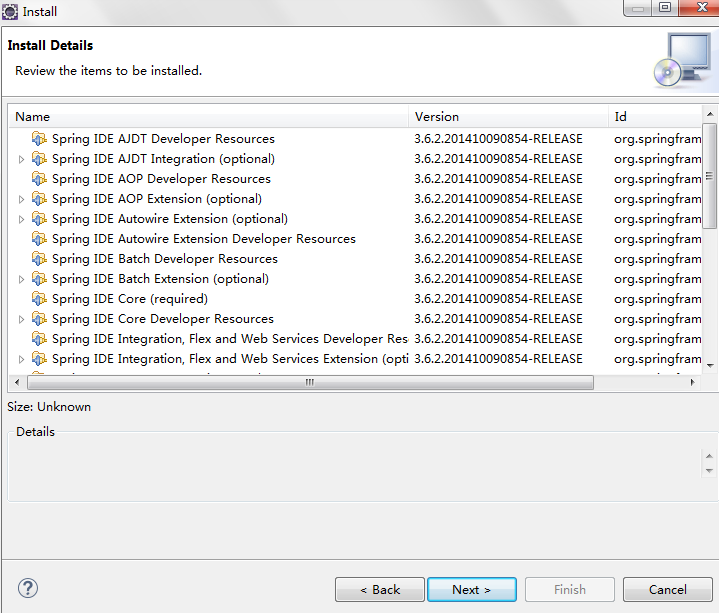This screenshot has height=613, width=719.
Task: Expand Integration, Flex and Web Services Extension node
Action: coord(21,359)
